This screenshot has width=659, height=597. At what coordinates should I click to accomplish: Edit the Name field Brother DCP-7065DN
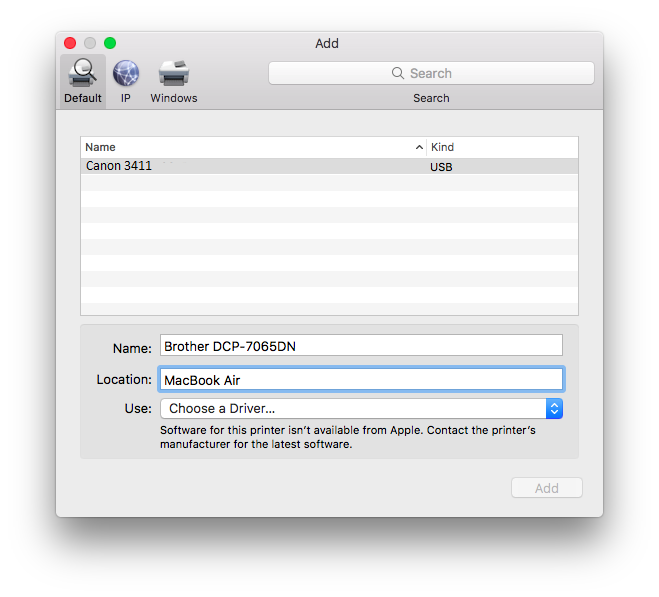[361, 346]
